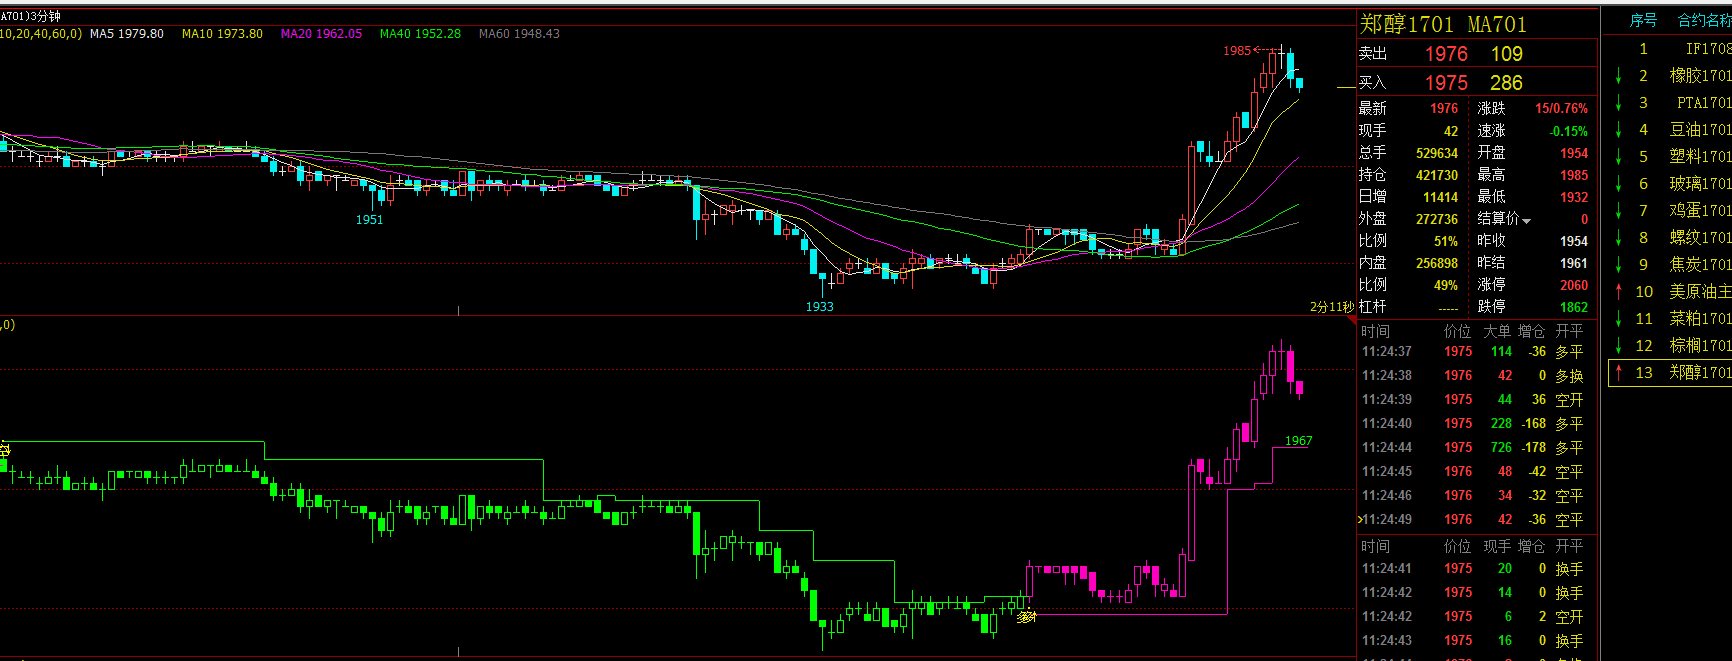Image resolution: width=1732 pixels, height=661 pixels.
Task: Select the 玻璃1701 contract row
Action: point(1699,184)
